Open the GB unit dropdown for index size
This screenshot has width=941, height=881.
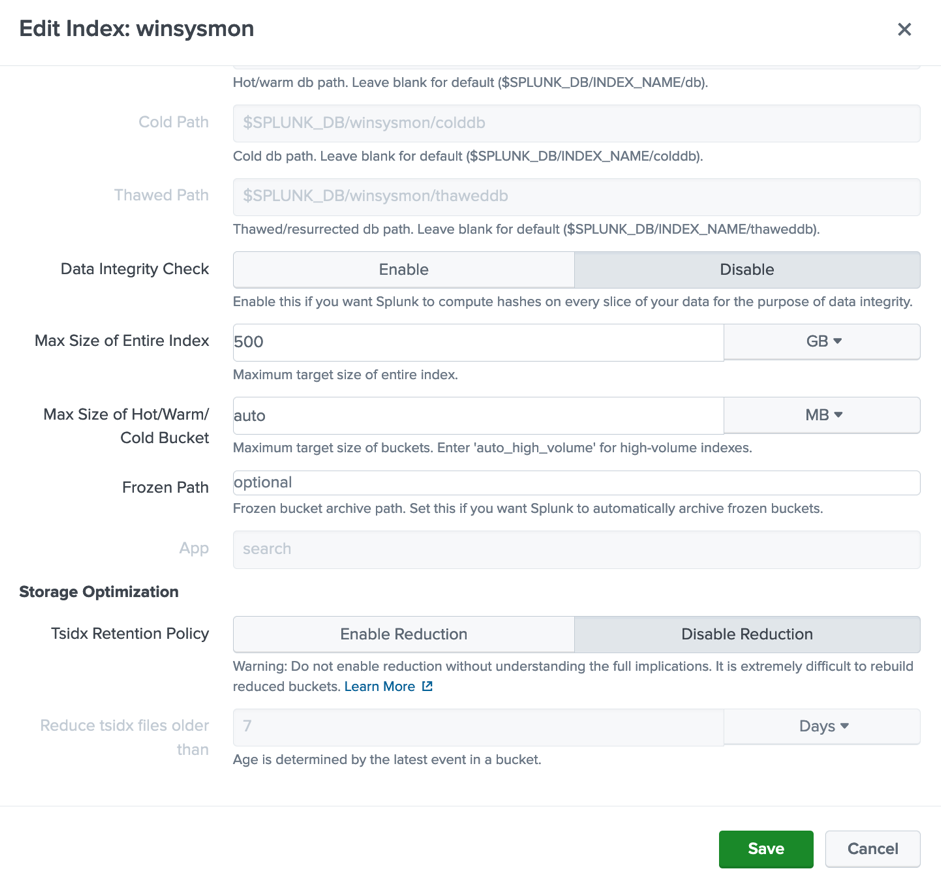click(820, 341)
